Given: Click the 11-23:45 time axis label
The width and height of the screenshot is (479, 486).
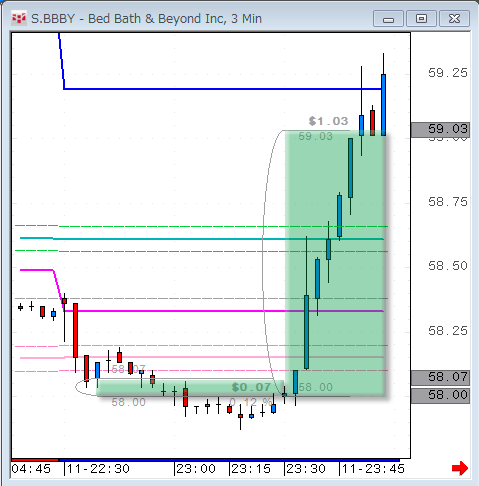Looking at the screenshot, I should tap(373, 469).
